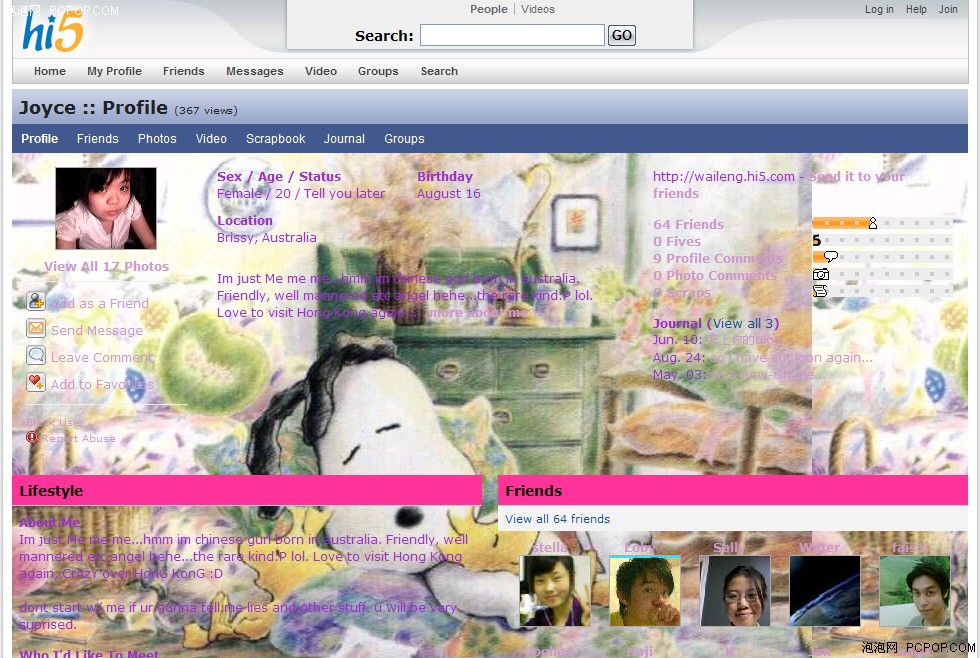Select the Friends tab on Joyce's page
Image resolution: width=980 pixels, height=658 pixels.
(98, 139)
